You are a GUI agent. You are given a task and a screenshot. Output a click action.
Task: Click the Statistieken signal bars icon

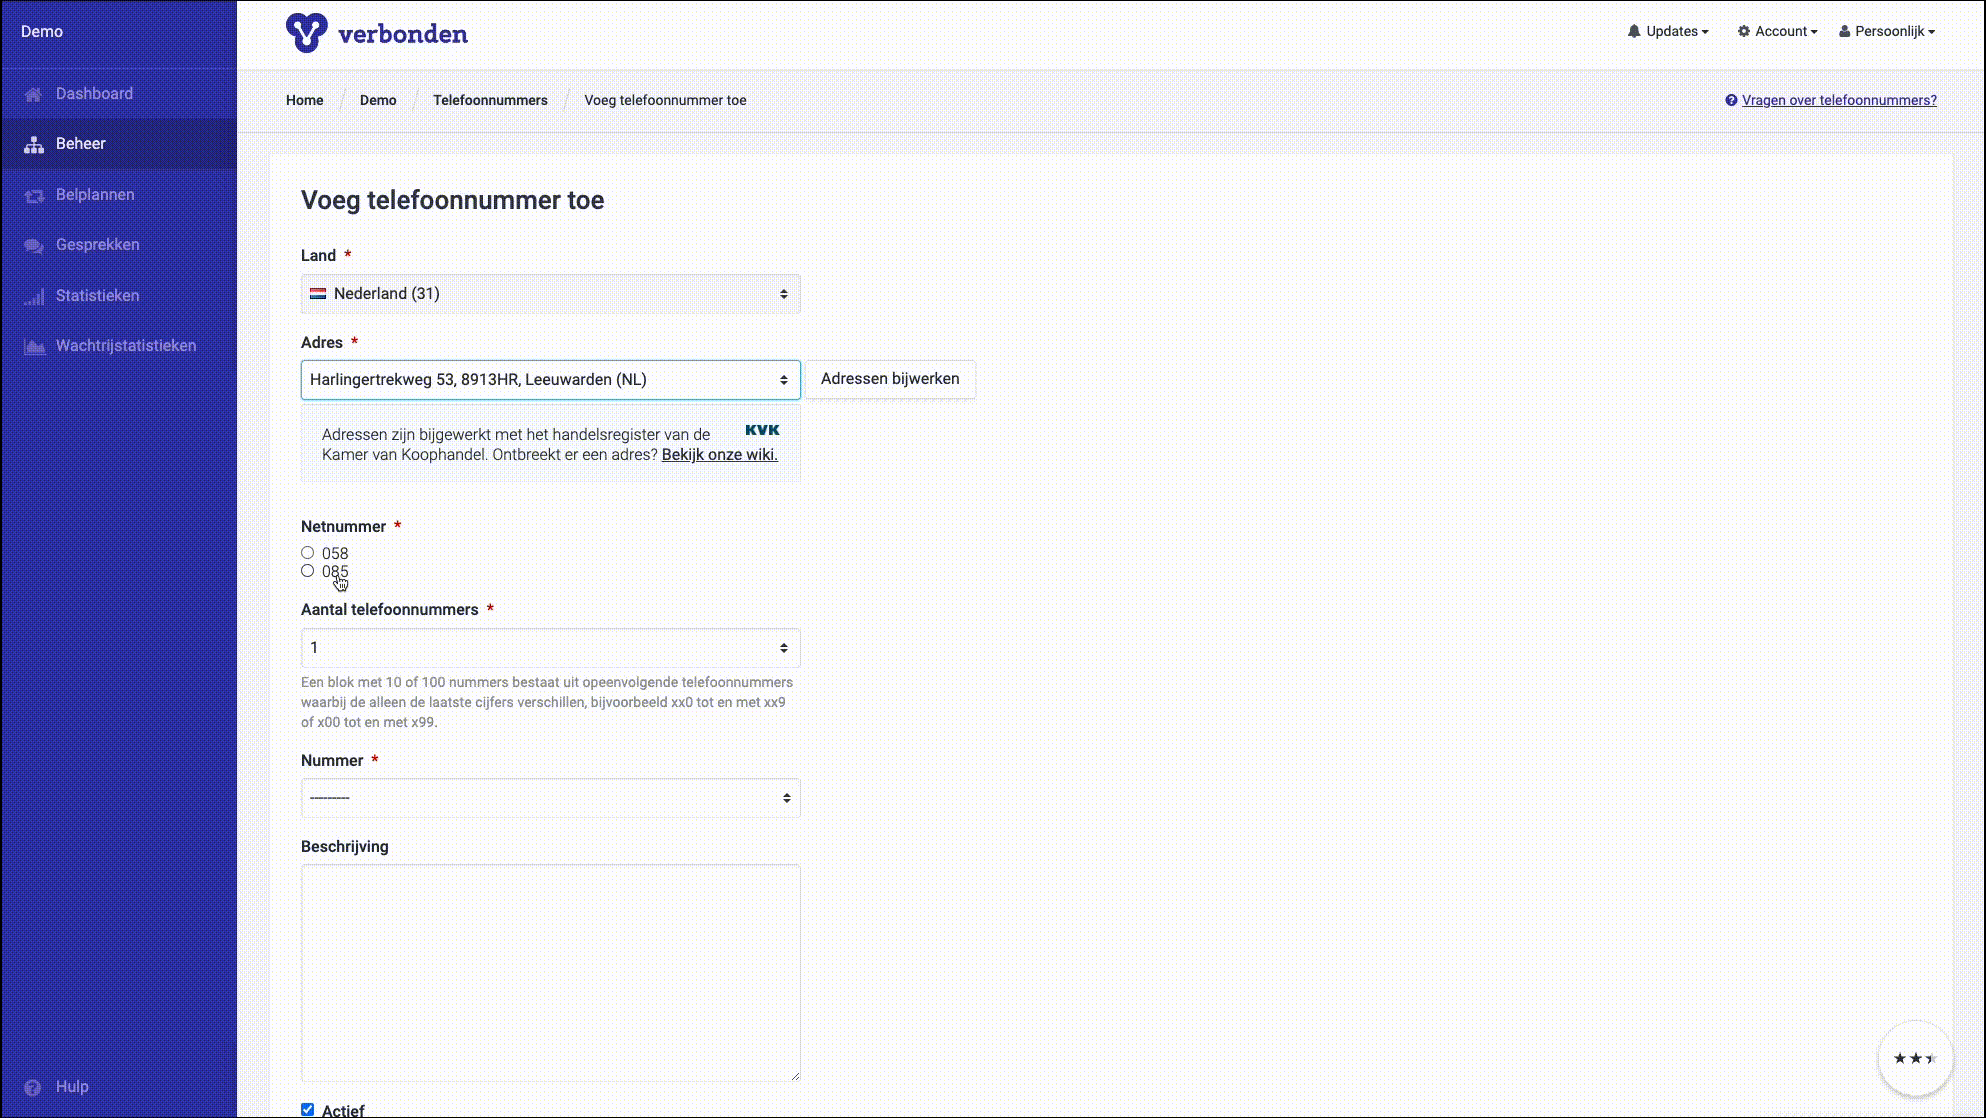pos(34,296)
